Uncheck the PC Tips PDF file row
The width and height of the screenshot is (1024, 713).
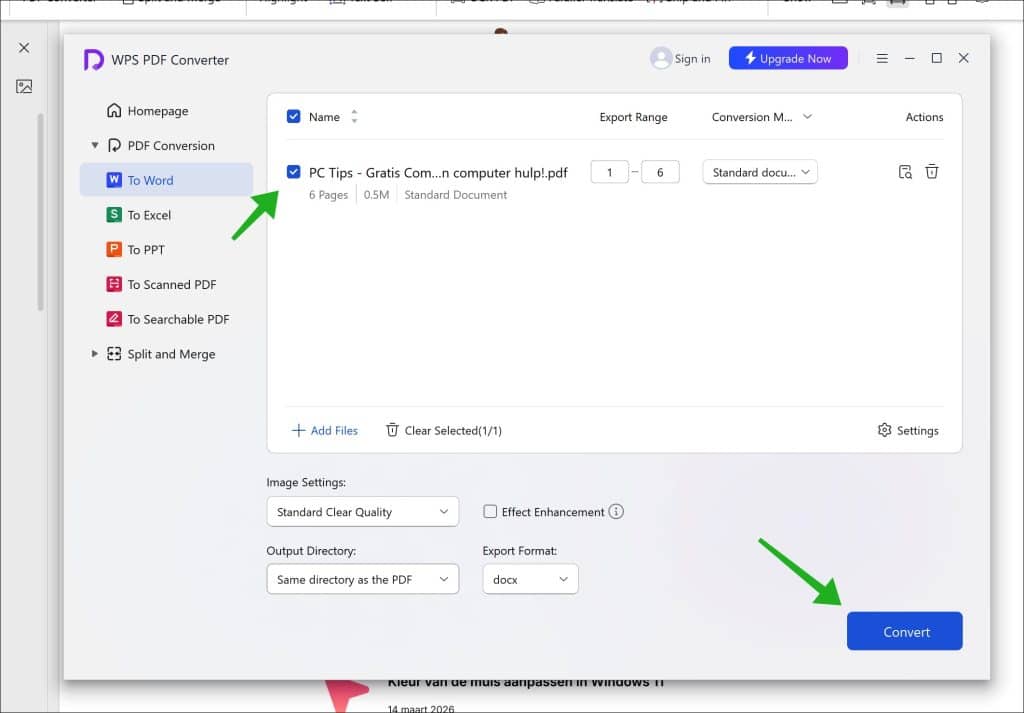click(x=293, y=171)
